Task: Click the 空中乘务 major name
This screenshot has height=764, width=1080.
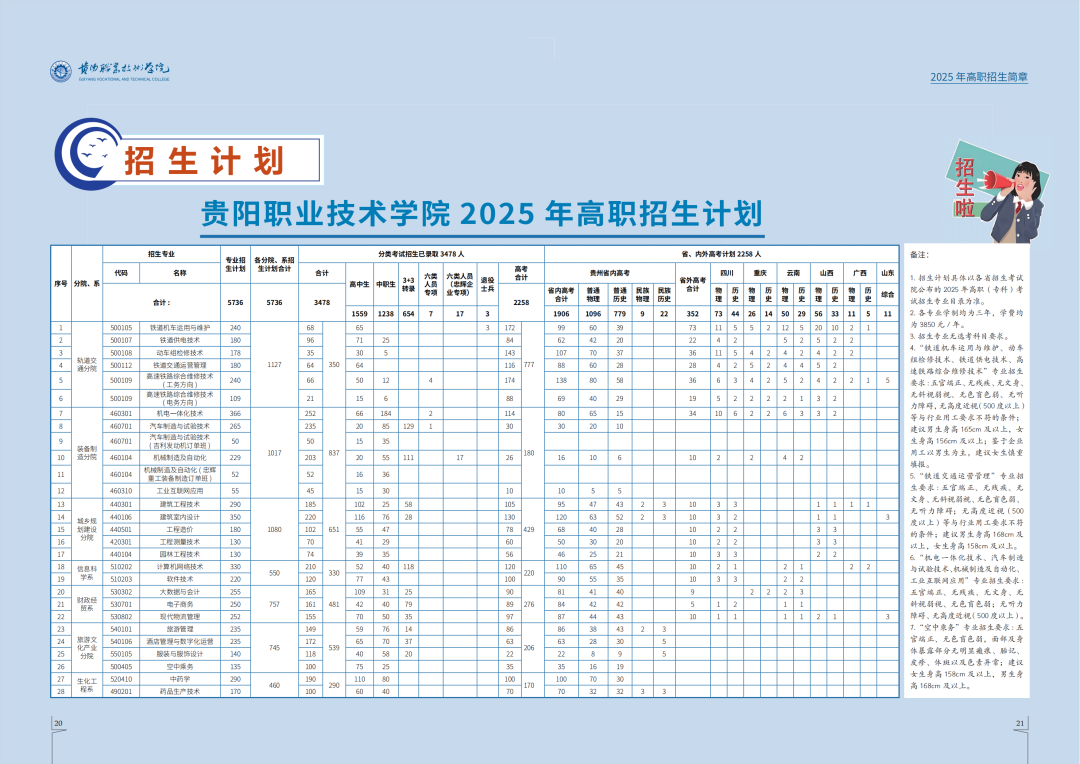Action: (x=180, y=665)
